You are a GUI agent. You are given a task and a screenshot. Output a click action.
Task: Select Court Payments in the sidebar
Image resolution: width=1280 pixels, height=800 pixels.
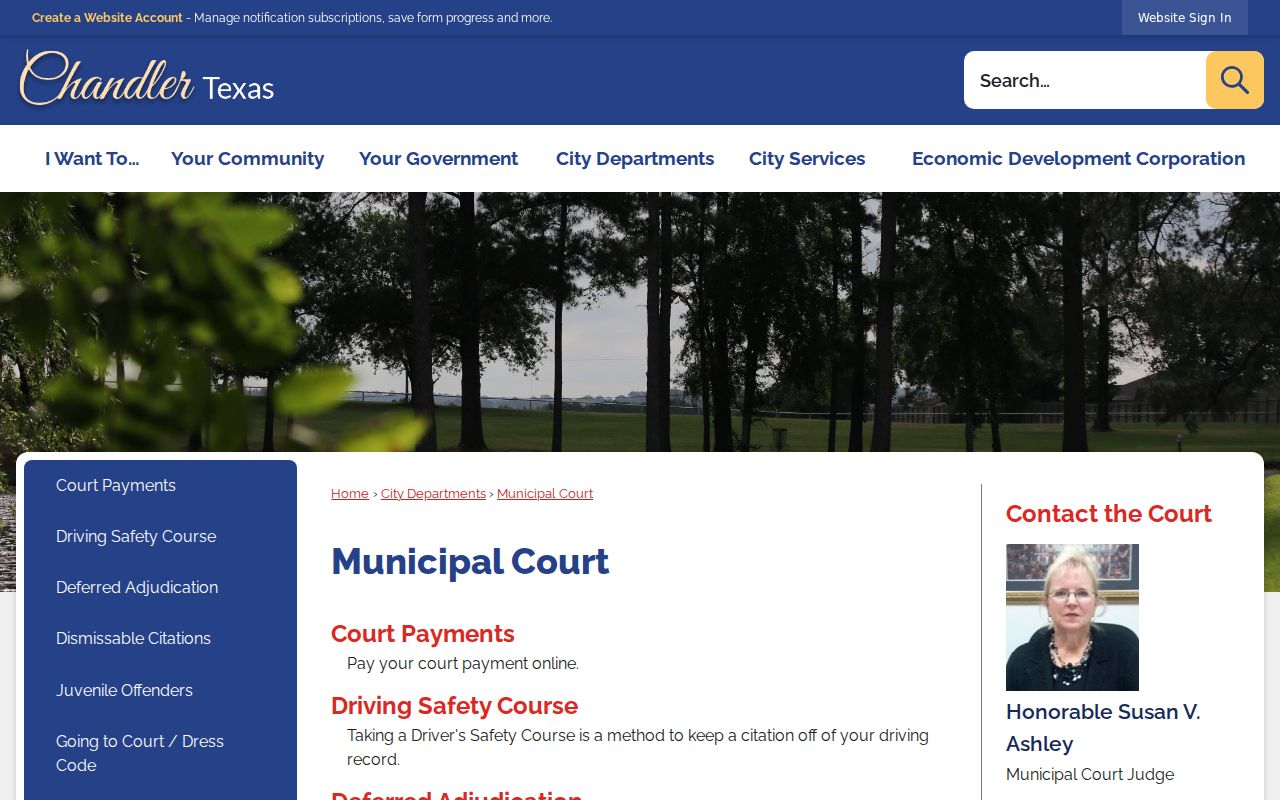(160, 486)
